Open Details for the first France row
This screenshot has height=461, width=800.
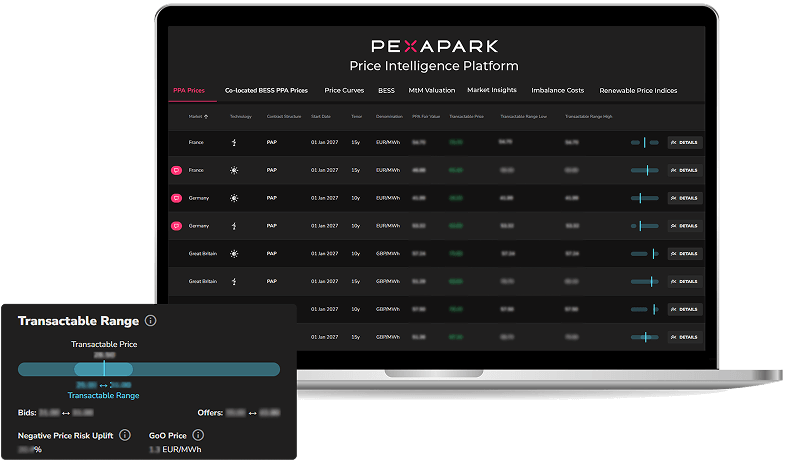point(684,143)
